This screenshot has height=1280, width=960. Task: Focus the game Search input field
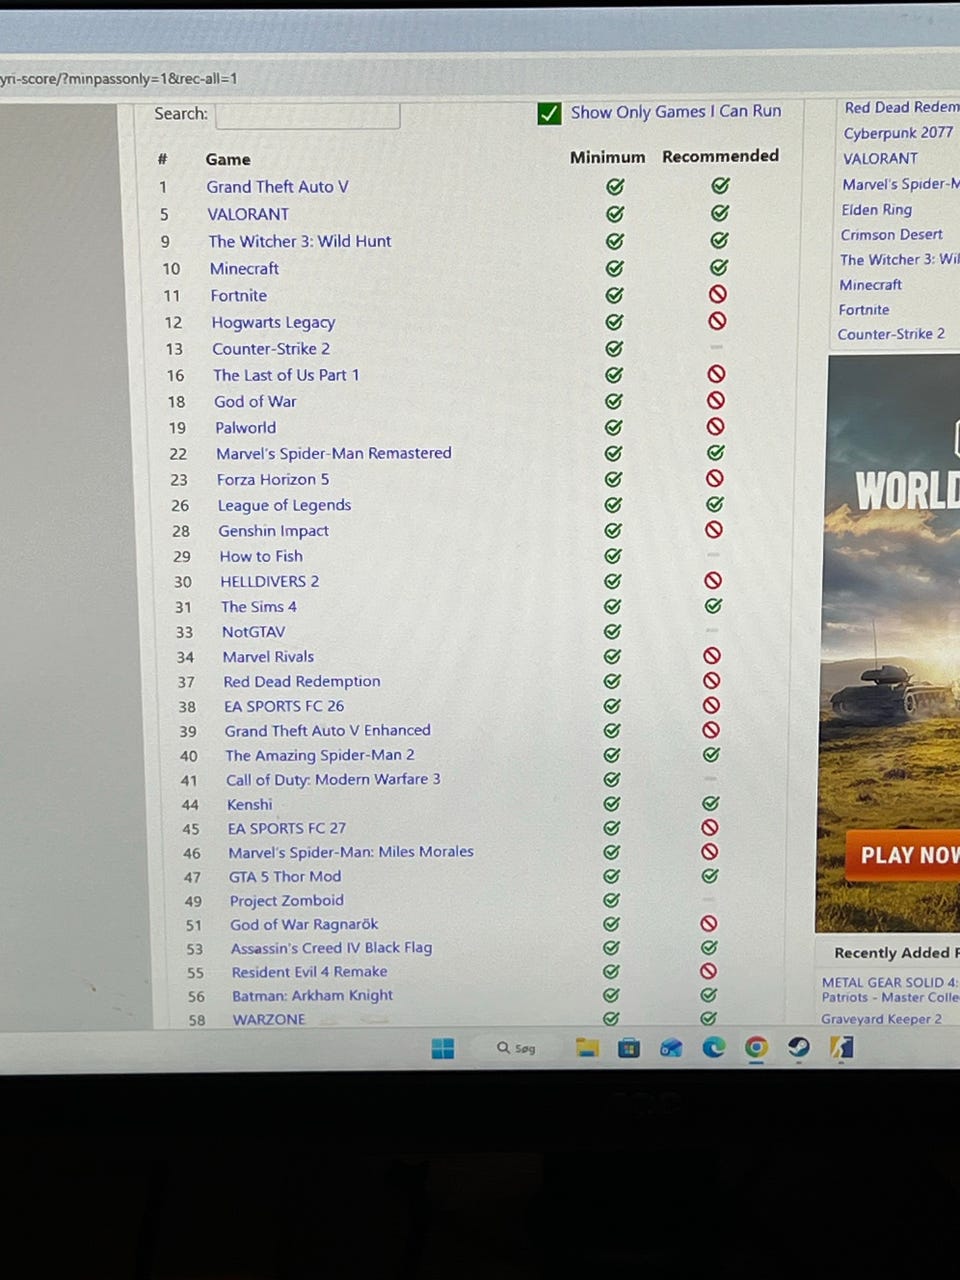pos(308,116)
